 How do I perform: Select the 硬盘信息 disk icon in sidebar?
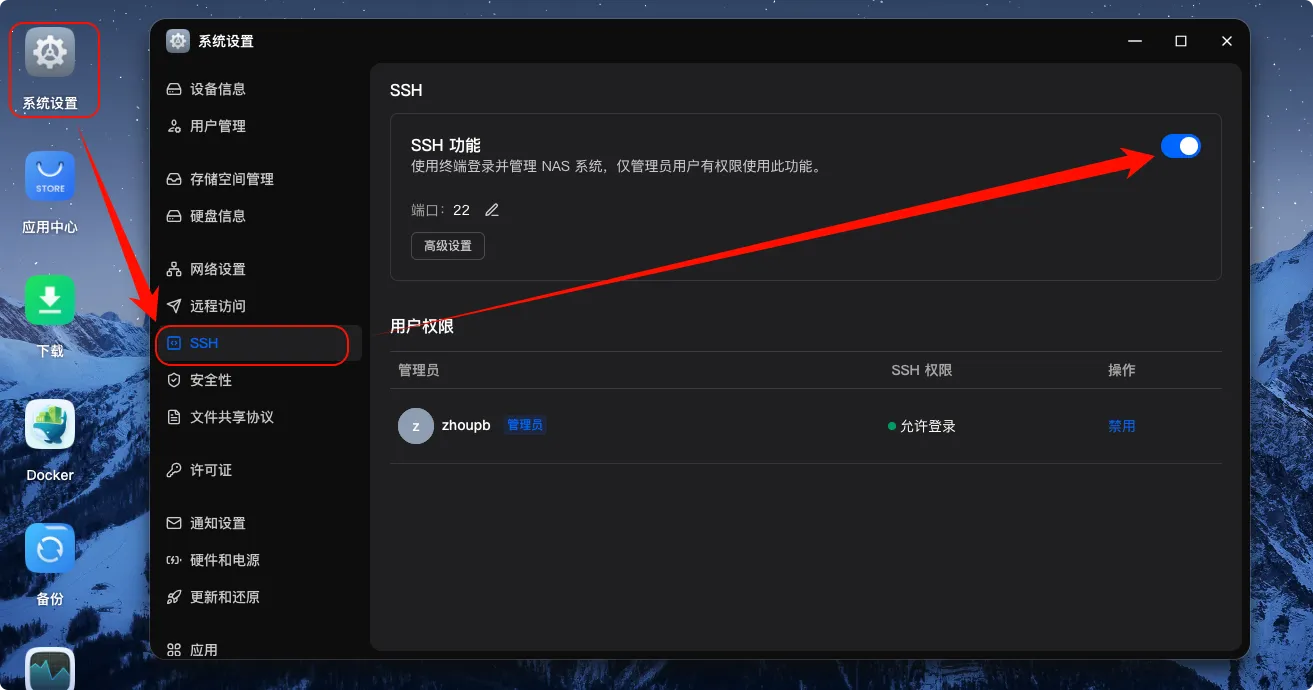pos(174,216)
